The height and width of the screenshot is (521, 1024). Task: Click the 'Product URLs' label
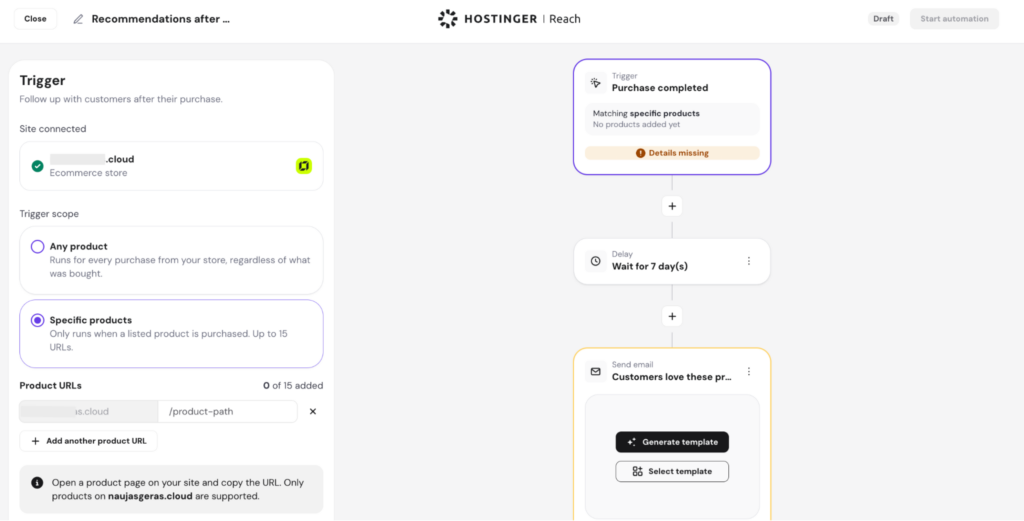pos(50,385)
